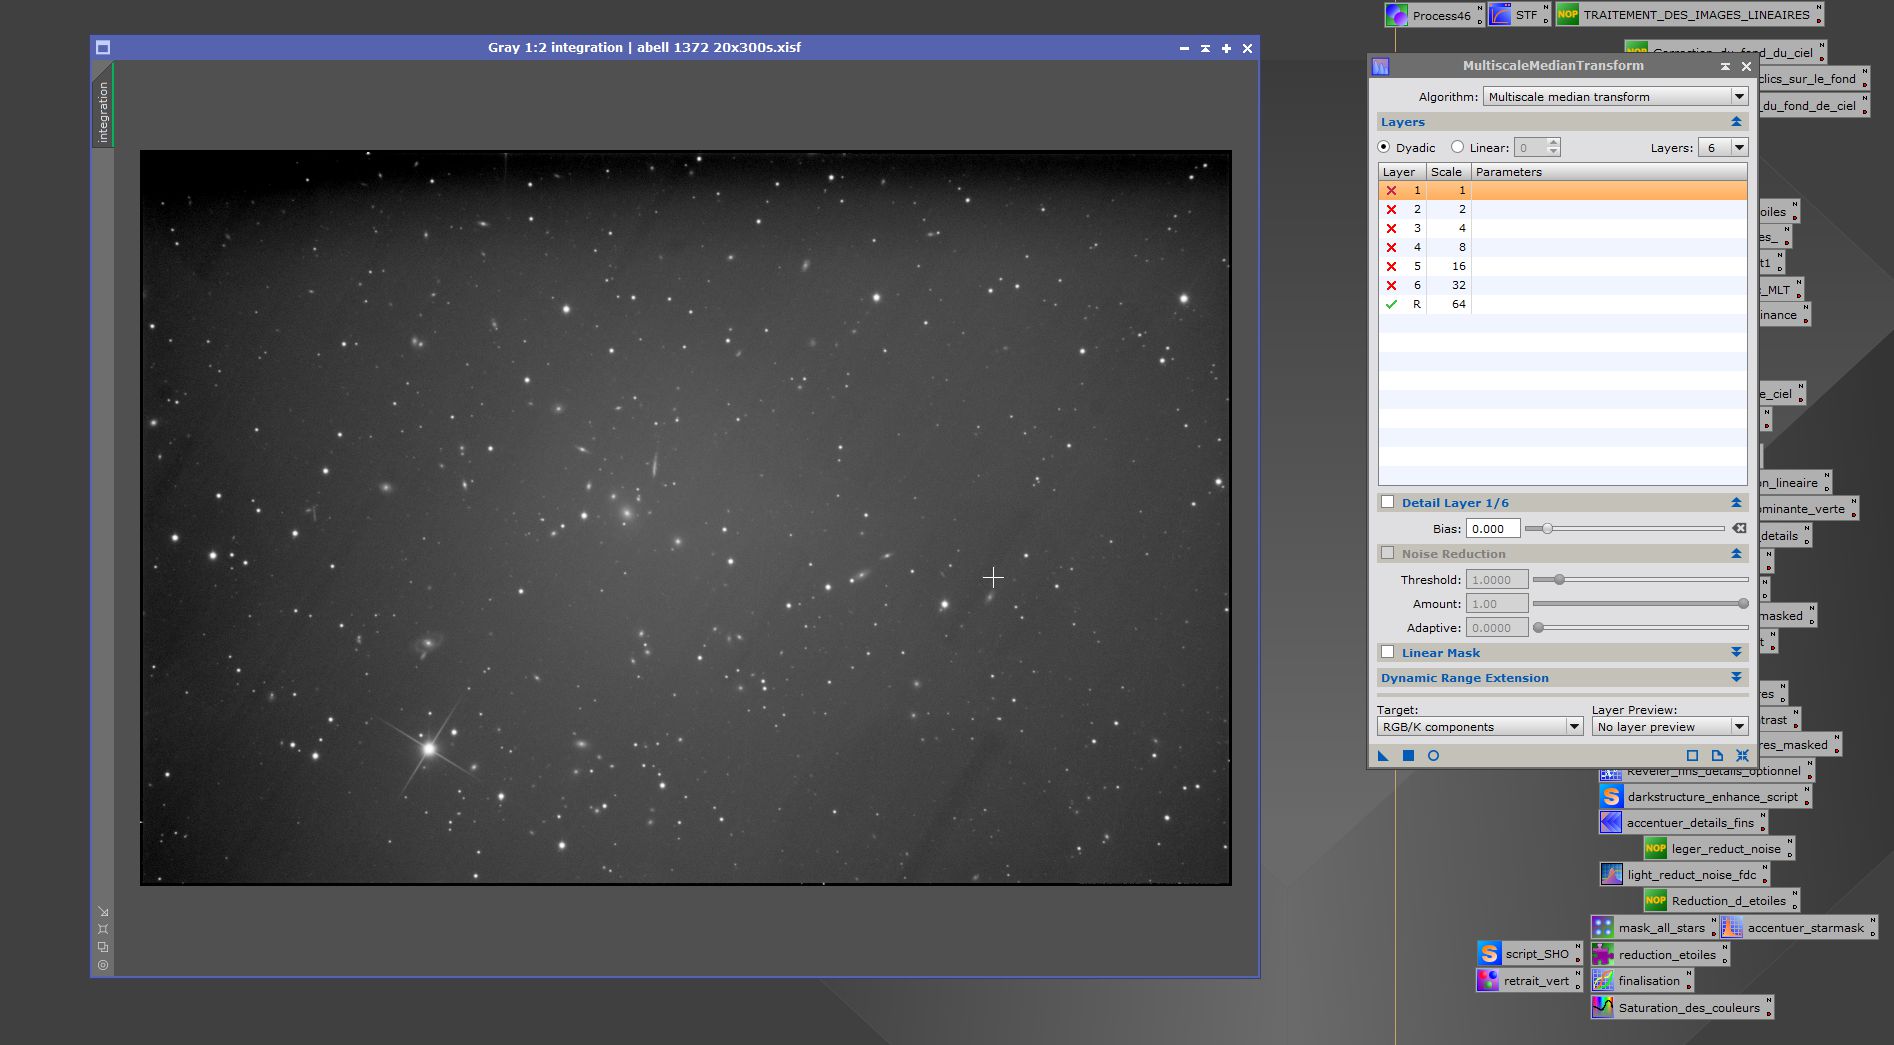The height and width of the screenshot is (1045, 1894).
Task: Open the Layer Preview dropdown
Action: (1670, 727)
